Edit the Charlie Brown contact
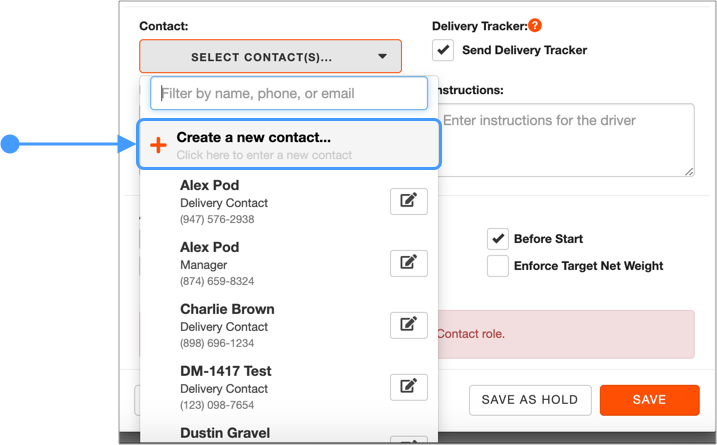The height and width of the screenshot is (445, 717). click(x=409, y=325)
